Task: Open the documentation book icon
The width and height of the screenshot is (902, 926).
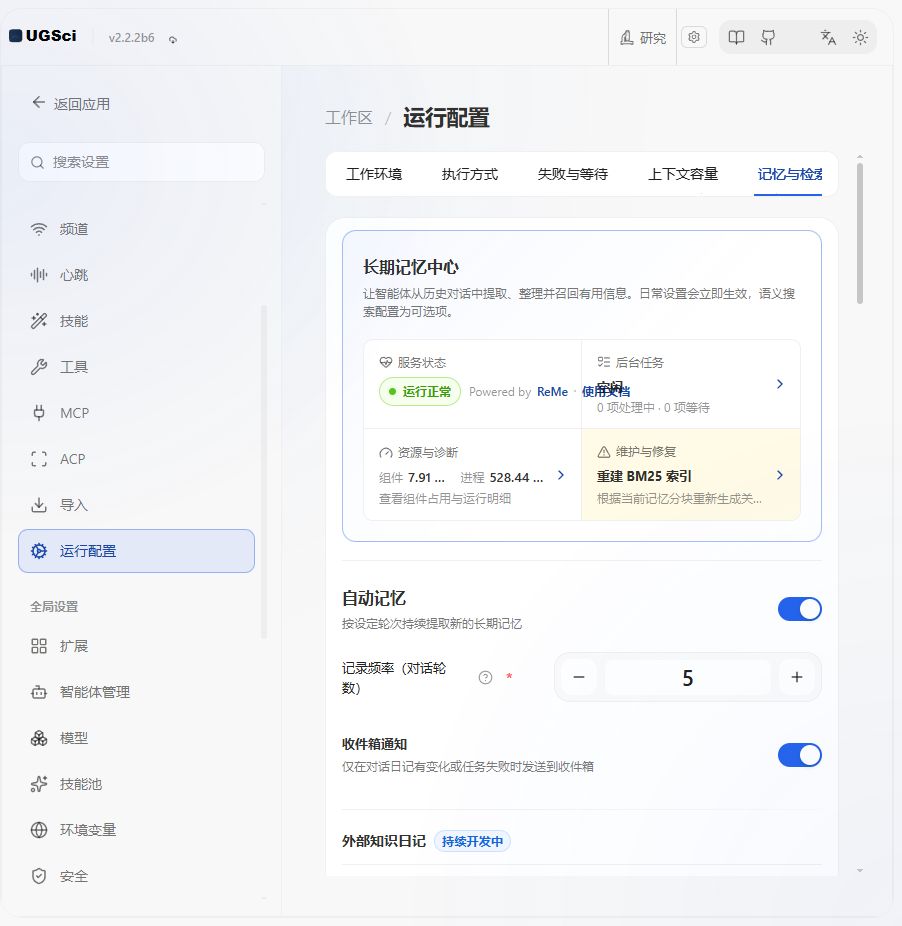Action: pyautogui.click(x=736, y=38)
